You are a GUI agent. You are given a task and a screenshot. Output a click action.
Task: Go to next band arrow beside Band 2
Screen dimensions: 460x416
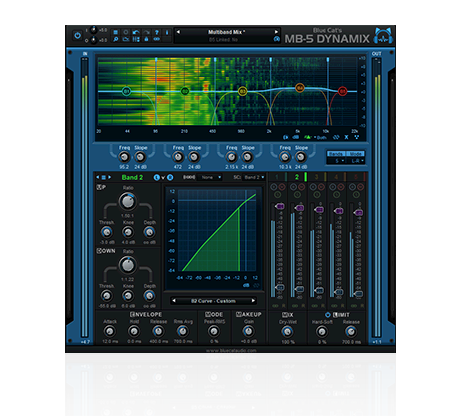click(109, 177)
